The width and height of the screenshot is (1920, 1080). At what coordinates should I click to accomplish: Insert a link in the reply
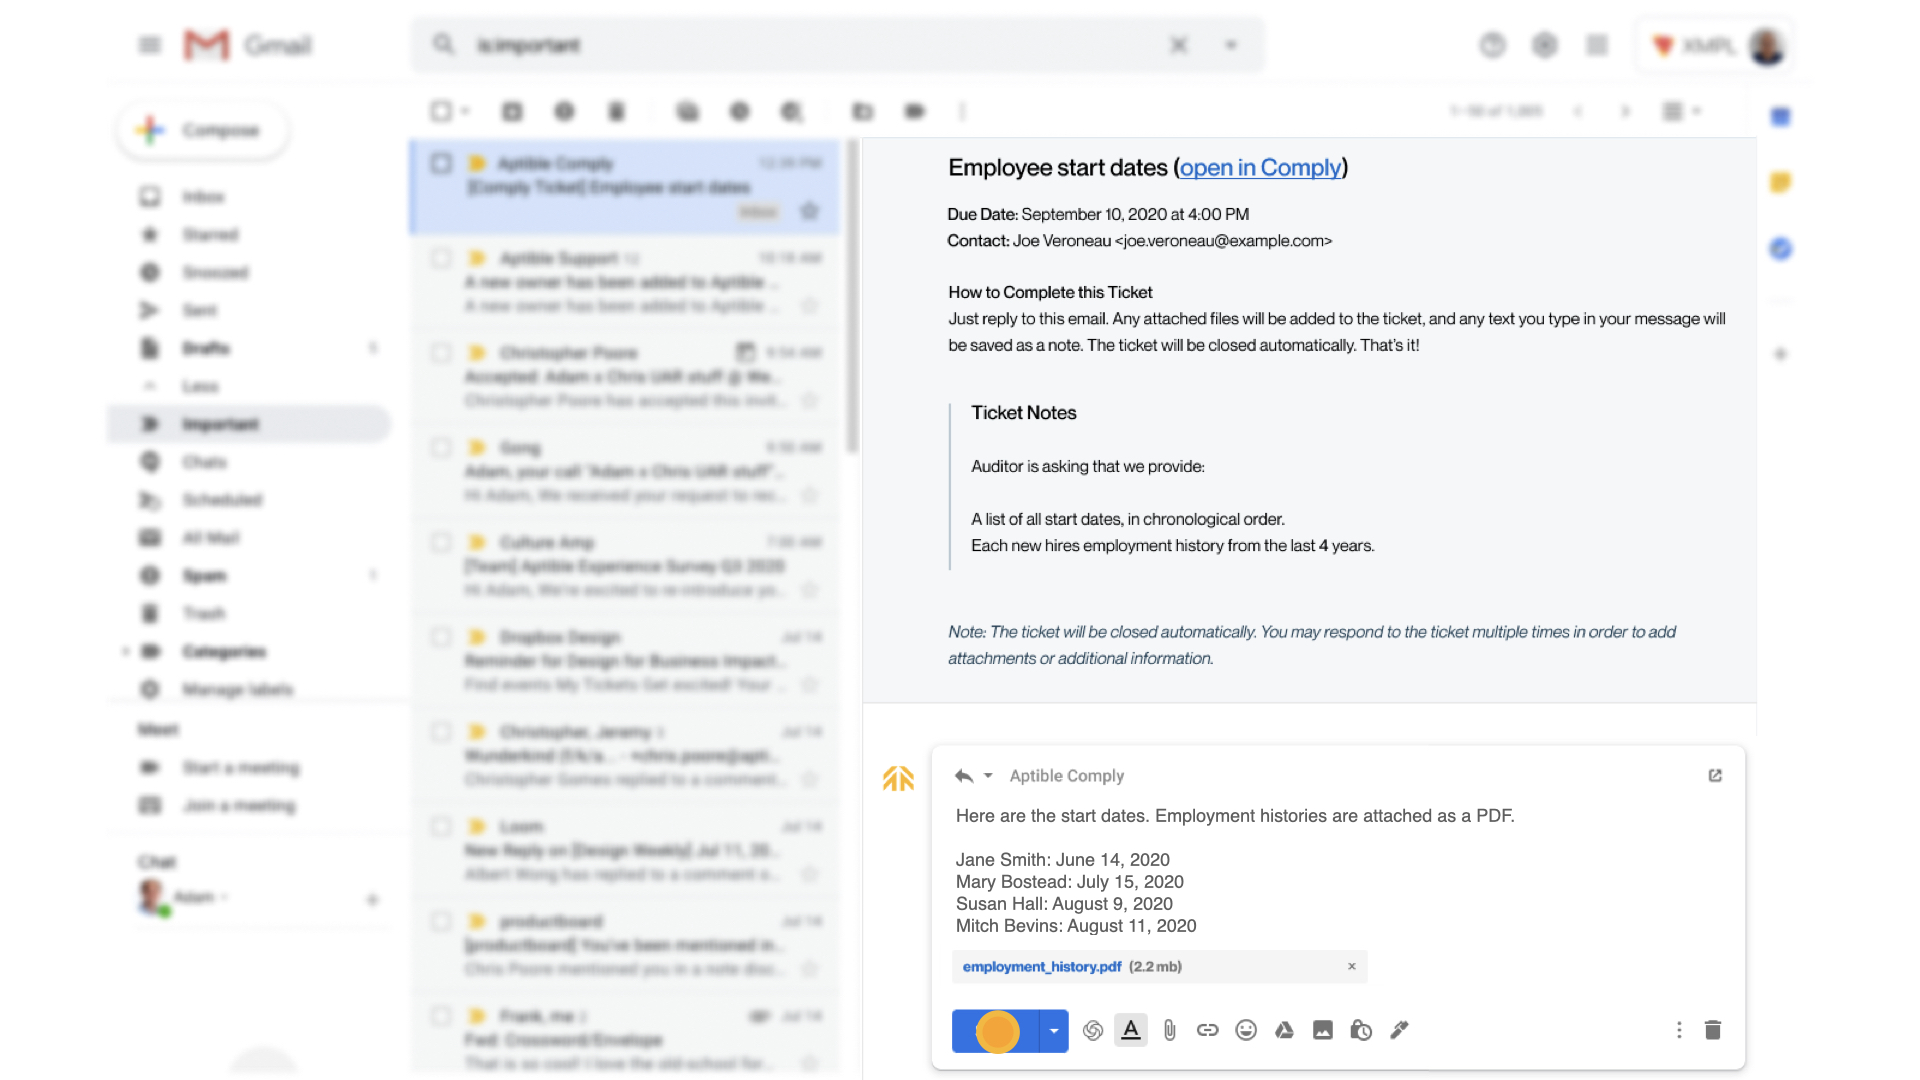tap(1207, 1030)
